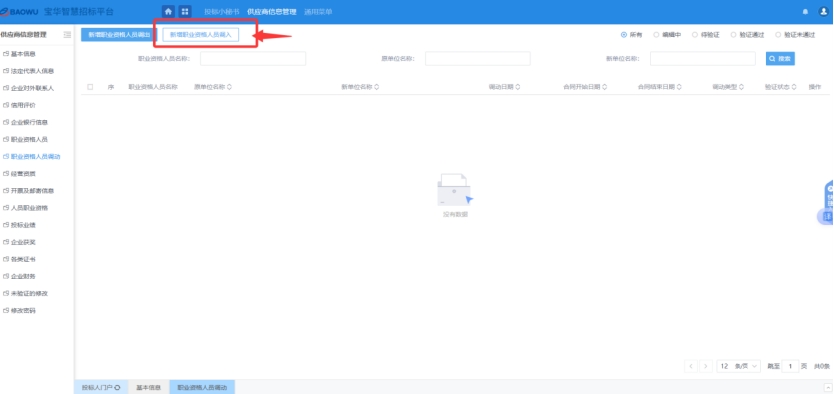Expand the bottom tab bar arrow at right
The width and height of the screenshot is (834, 394).
pos(828,387)
